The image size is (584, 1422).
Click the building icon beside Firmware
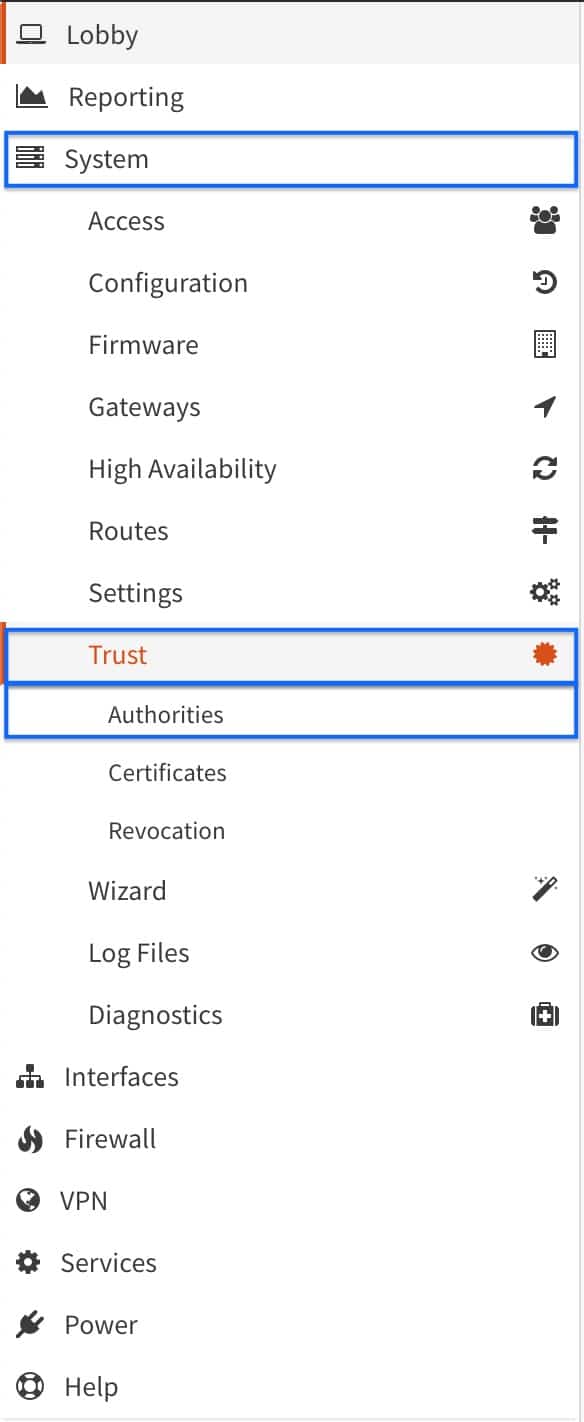pyautogui.click(x=544, y=345)
